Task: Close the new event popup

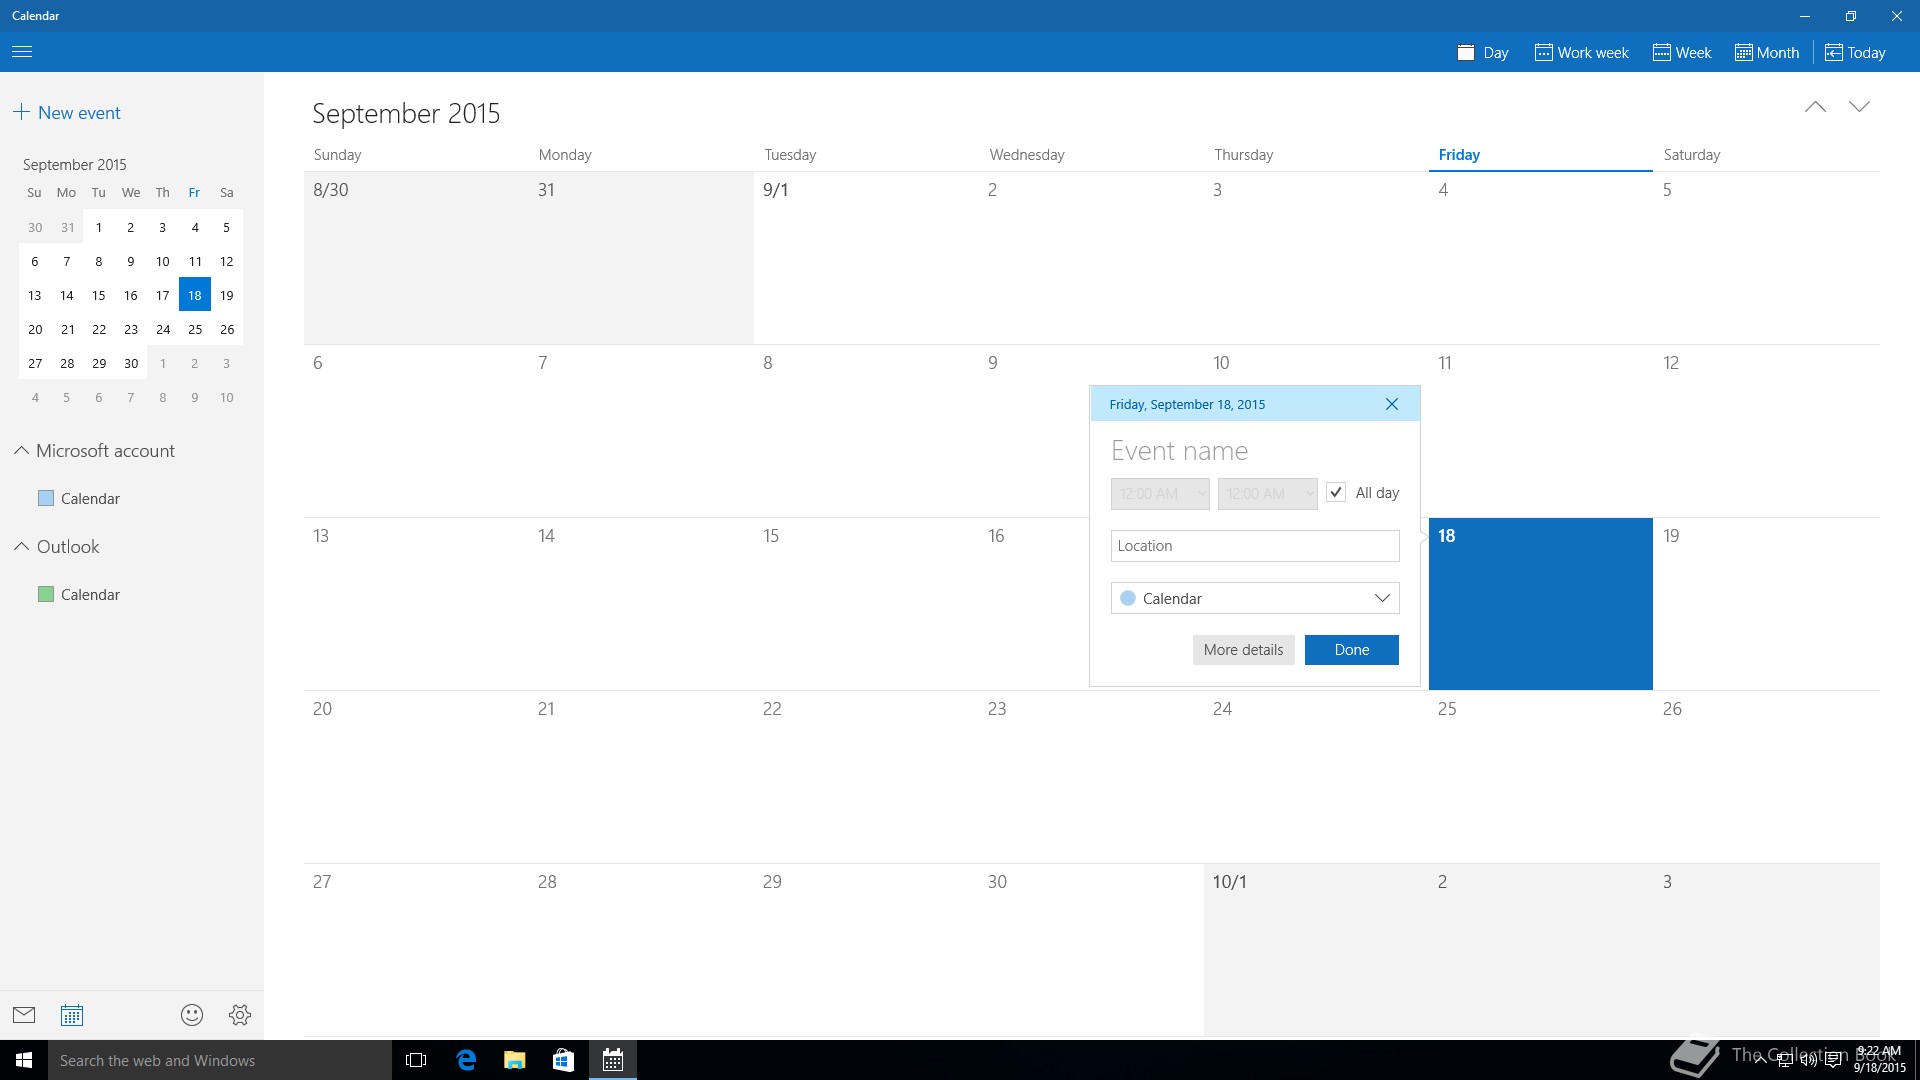Action: [1392, 404]
